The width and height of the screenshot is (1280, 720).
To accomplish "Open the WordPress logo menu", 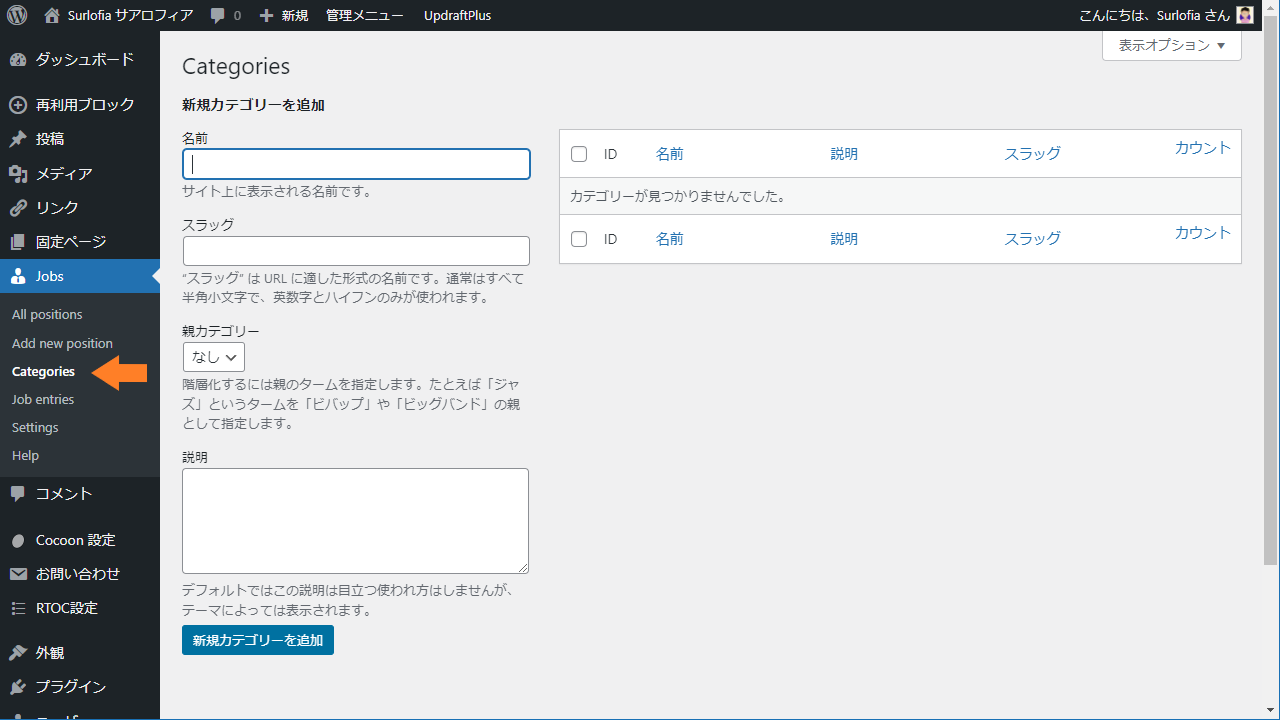I will [x=17, y=15].
